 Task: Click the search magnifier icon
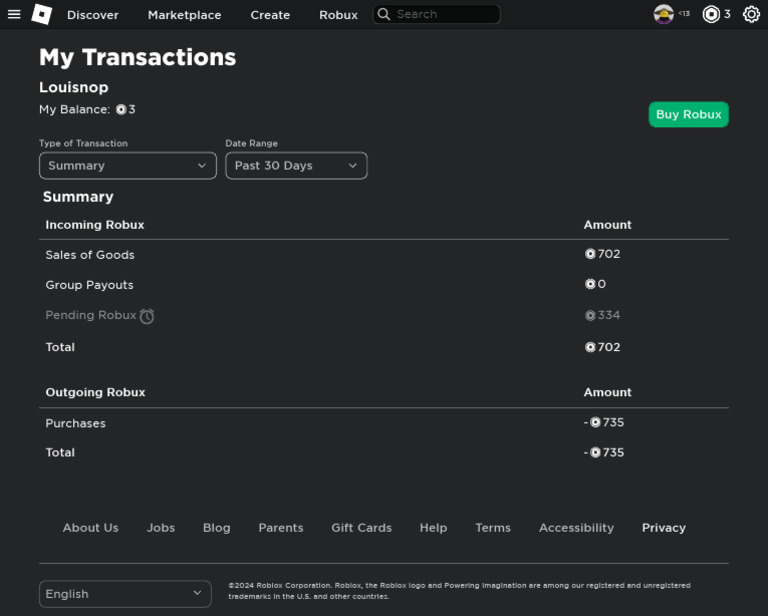(384, 14)
